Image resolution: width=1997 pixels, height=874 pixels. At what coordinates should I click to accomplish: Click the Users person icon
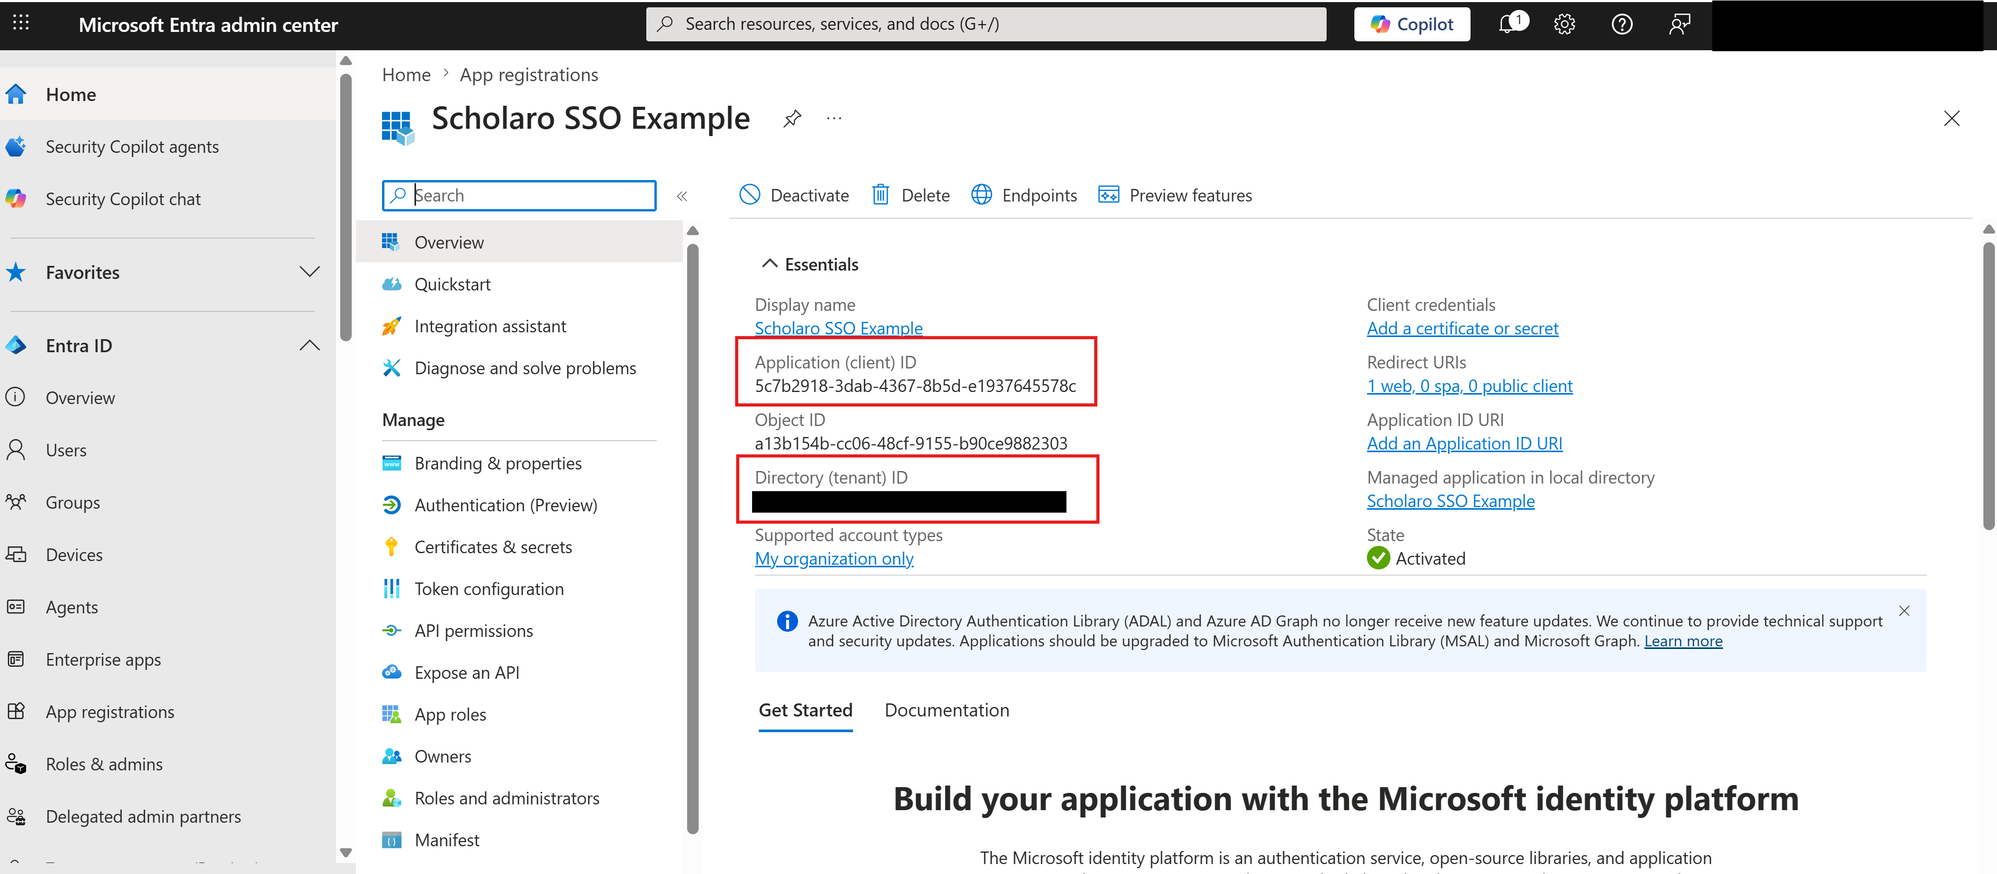coord(16,450)
